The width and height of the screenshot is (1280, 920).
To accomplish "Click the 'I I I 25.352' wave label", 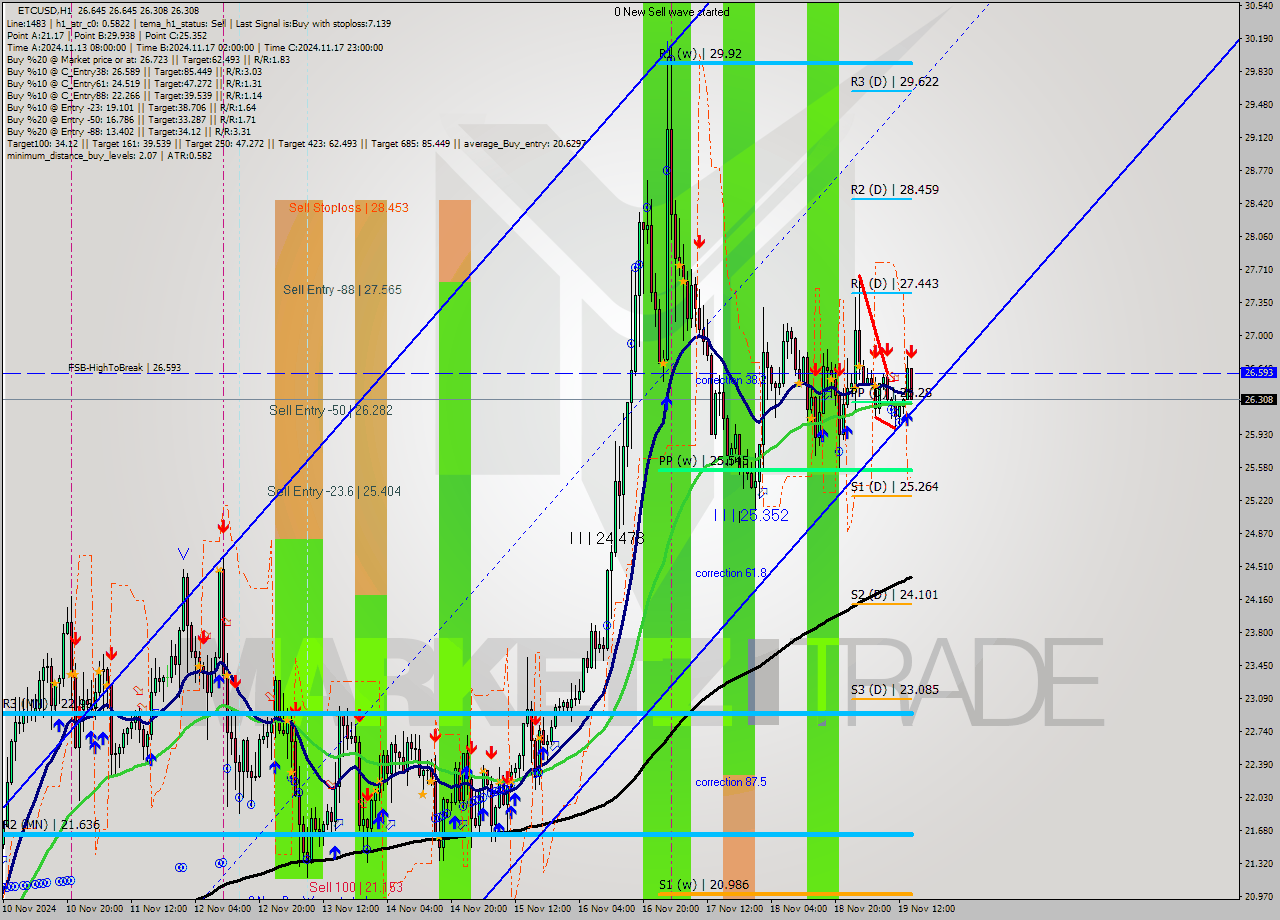I will click(x=751, y=515).
